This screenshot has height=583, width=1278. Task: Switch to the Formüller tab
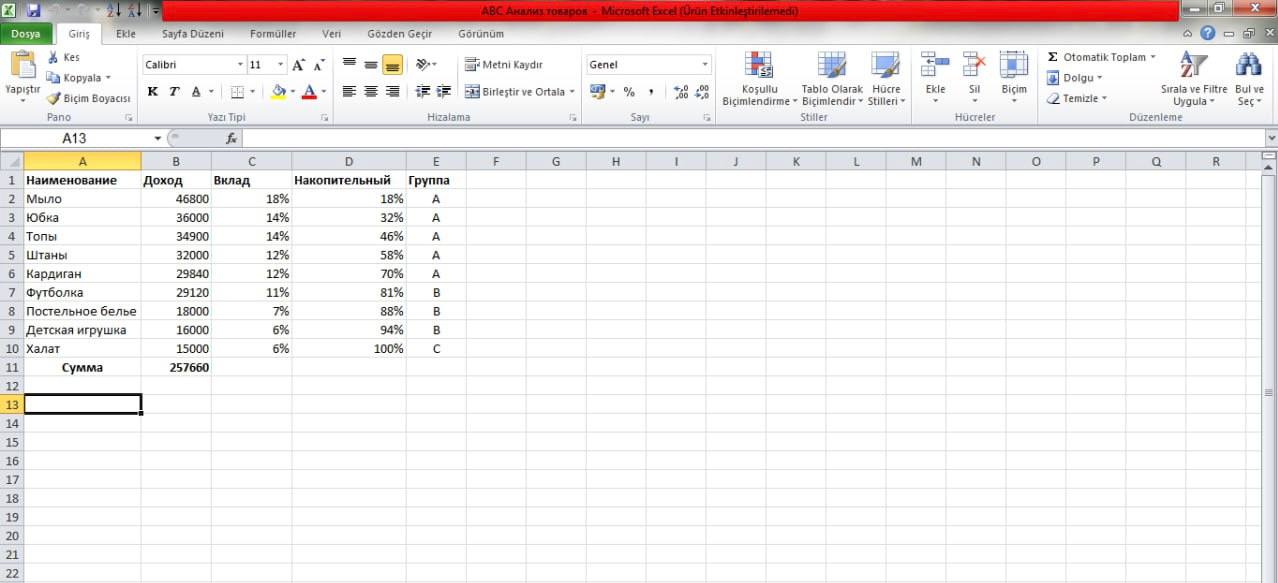coord(272,33)
